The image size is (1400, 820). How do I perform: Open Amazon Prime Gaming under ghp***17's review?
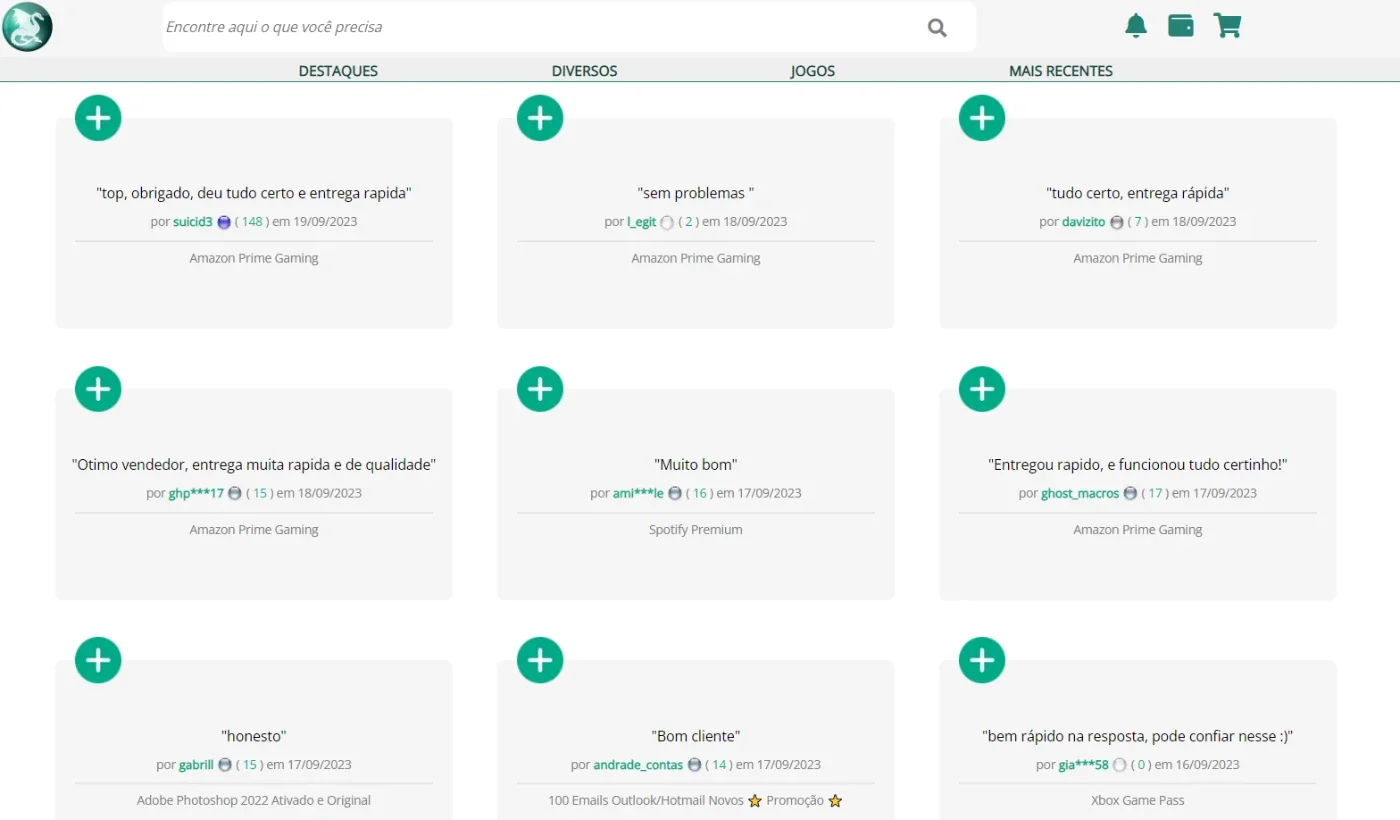254,530
